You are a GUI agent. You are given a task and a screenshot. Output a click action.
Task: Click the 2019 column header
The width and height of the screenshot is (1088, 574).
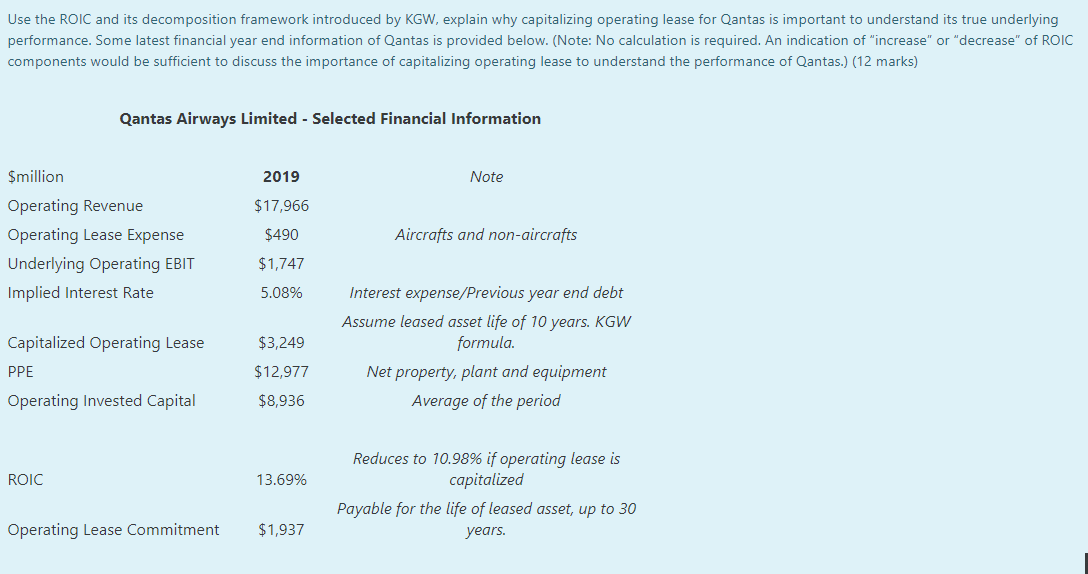point(282,177)
